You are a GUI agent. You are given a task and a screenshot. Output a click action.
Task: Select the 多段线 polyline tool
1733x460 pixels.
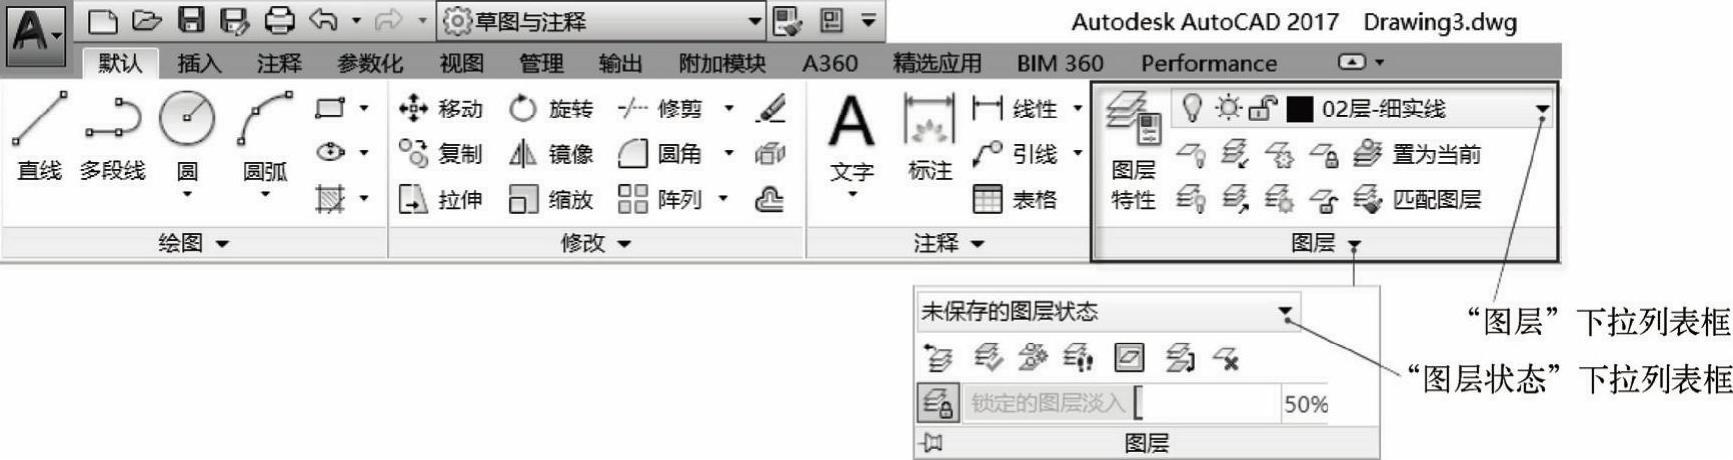[x=113, y=138]
